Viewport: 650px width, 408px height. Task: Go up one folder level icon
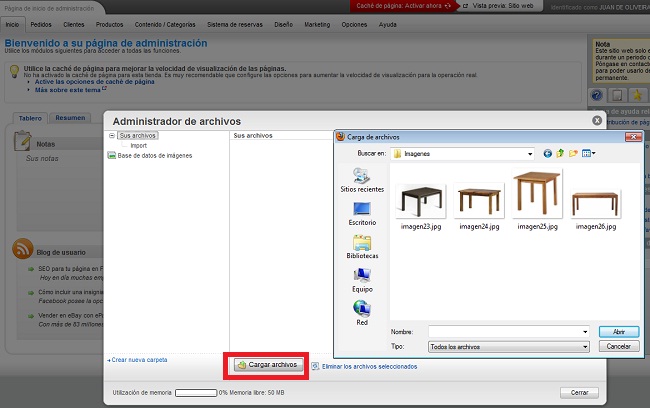pyautogui.click(x=560, y=153)
